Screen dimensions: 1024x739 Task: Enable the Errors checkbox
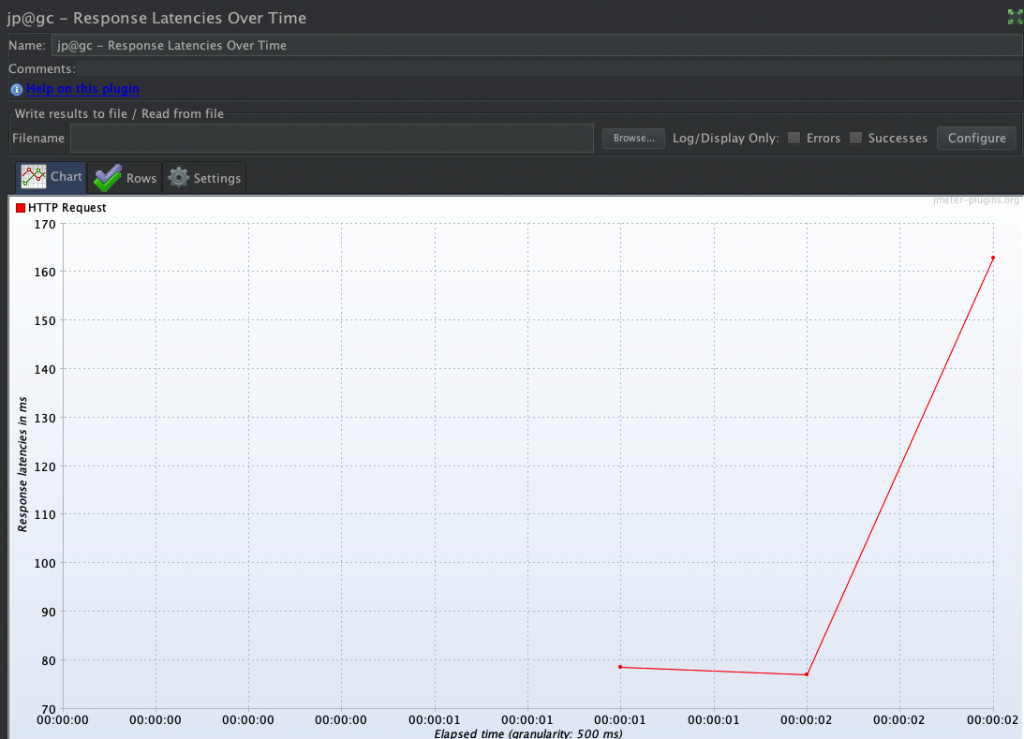[794, 138]
